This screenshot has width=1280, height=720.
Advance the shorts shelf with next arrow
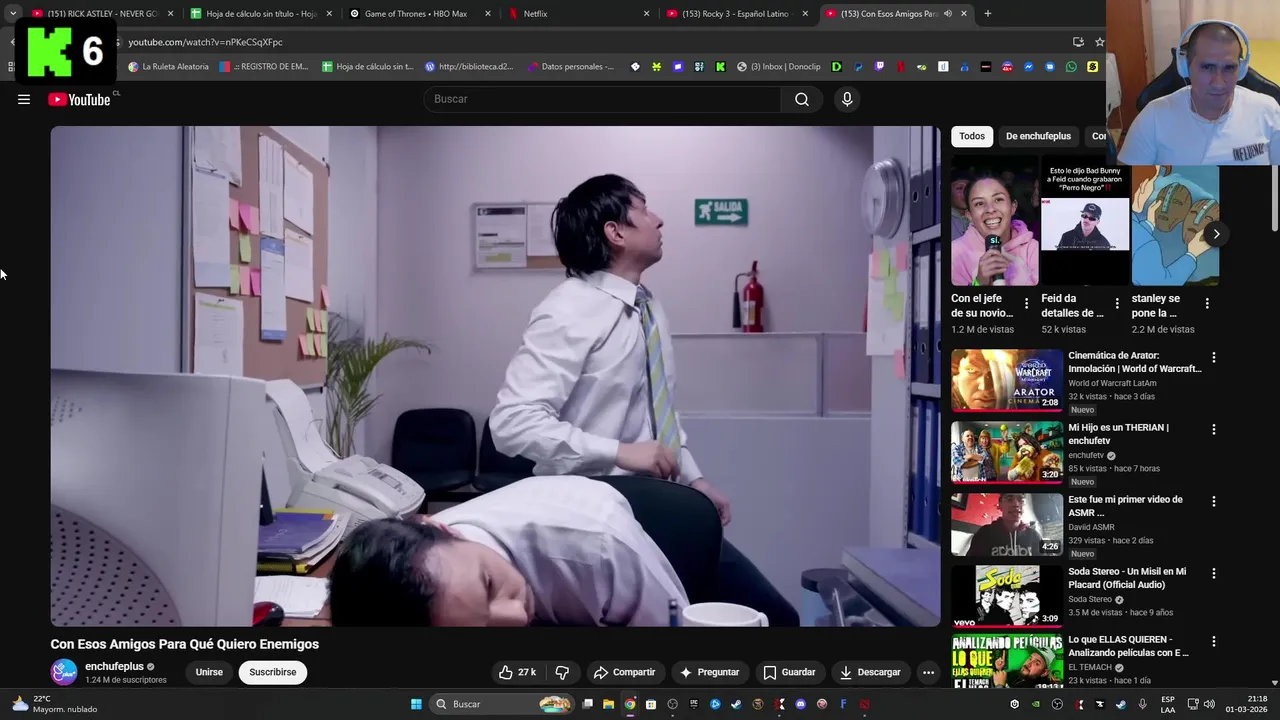1216,234
